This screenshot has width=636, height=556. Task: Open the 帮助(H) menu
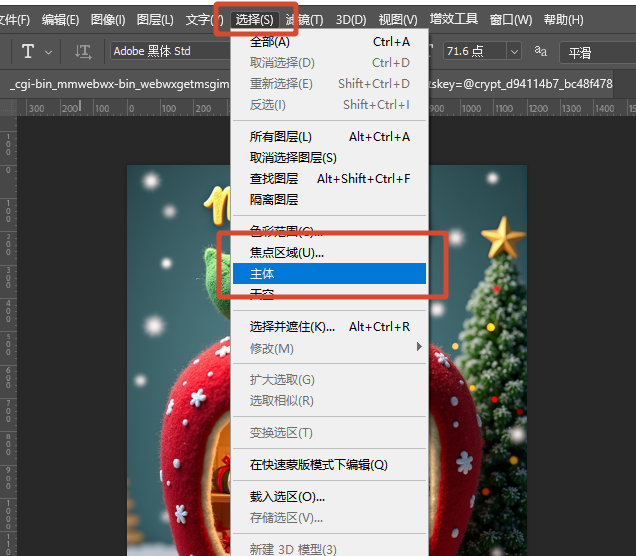pyautogui.click(x=563, y=19)
